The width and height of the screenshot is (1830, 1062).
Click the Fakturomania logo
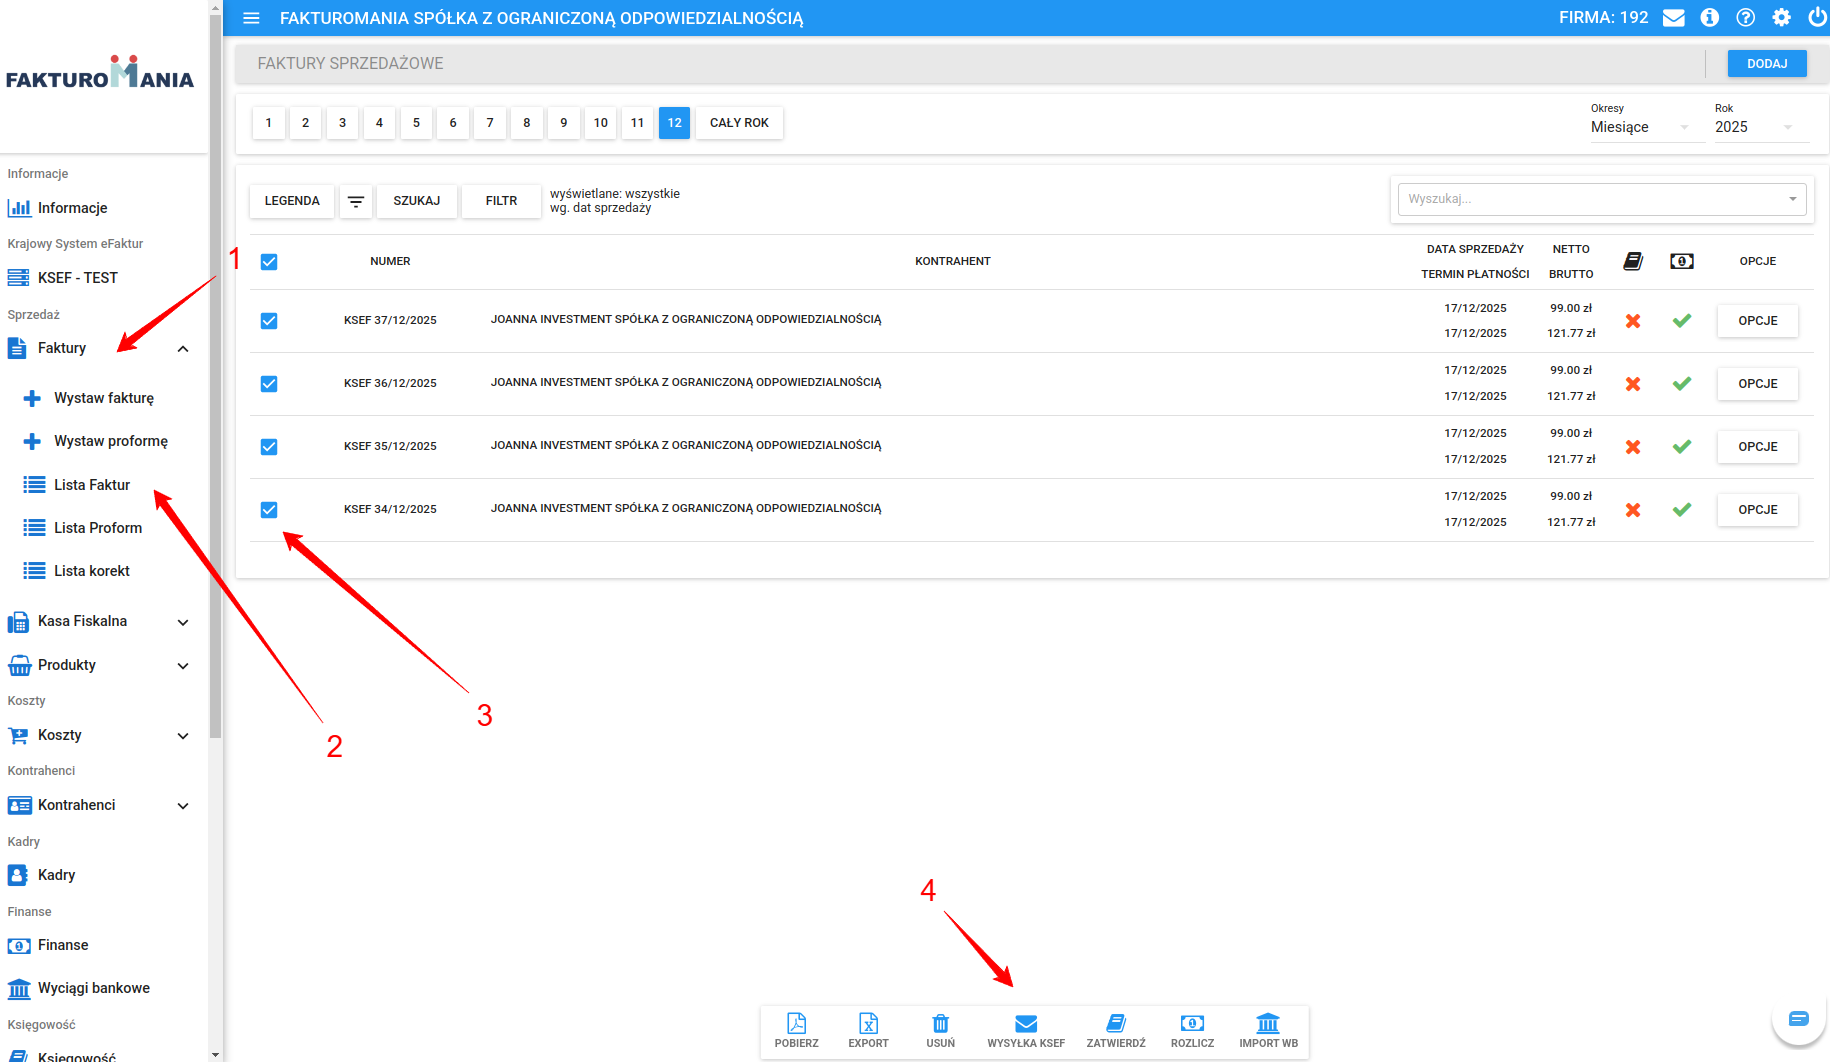[x=100, y=73]
